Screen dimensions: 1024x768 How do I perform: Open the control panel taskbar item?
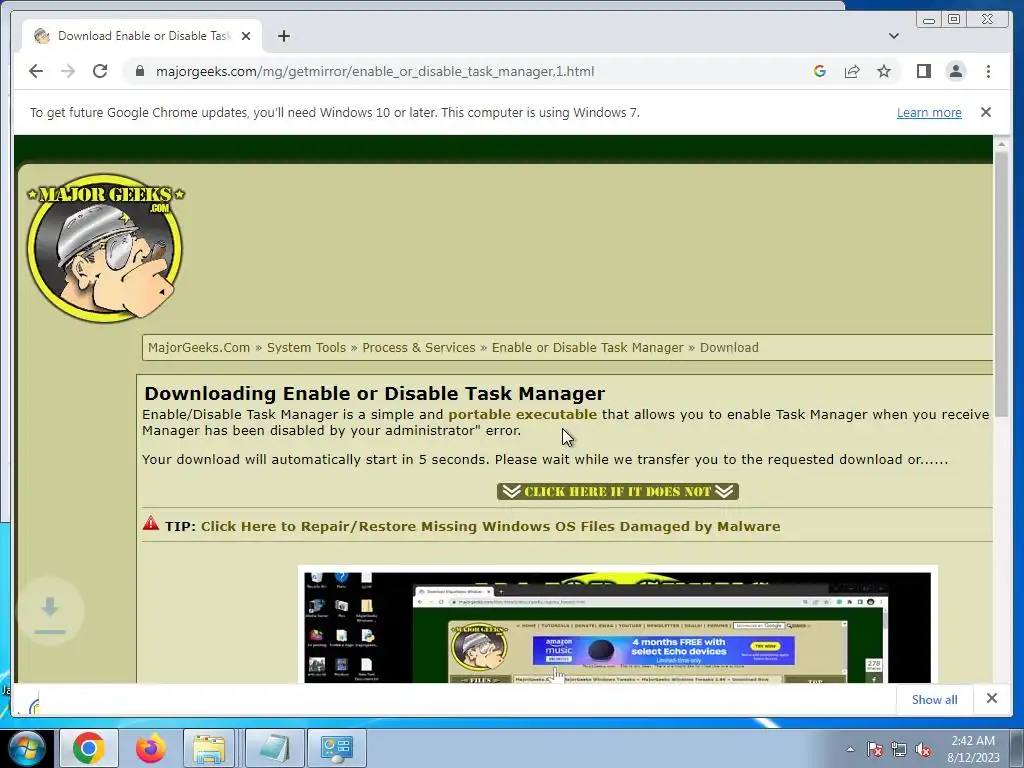pyautogui.click(x=336, y=748)
